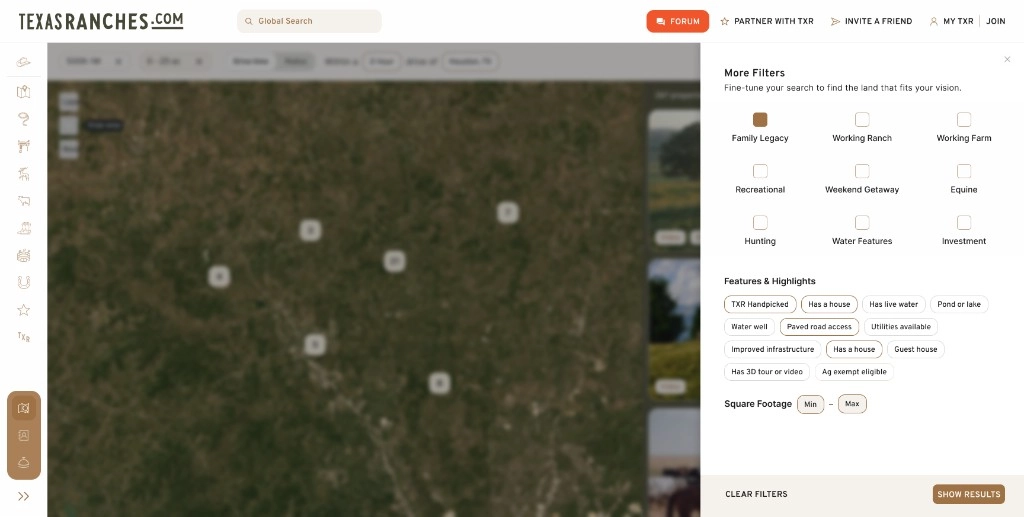Select the Weekend Getaway checkbox
The height and width of the screenshot is (517, 1024).
coord(862,171)
